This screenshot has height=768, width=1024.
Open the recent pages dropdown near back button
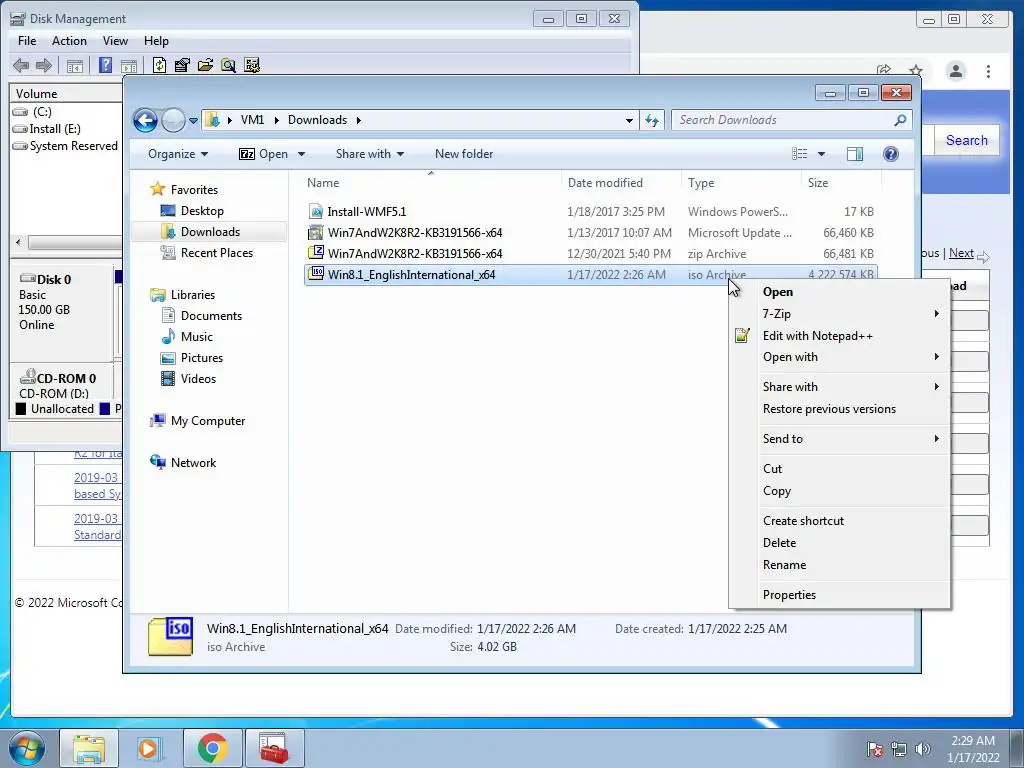193,121
